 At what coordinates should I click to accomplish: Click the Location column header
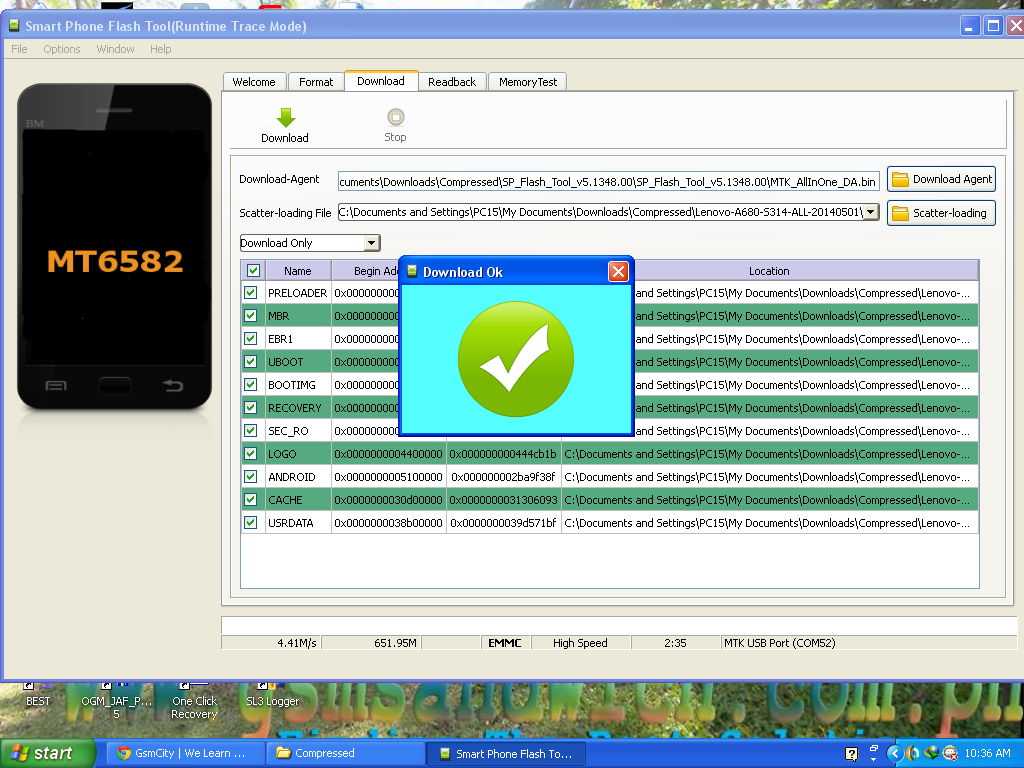(769, 271)
